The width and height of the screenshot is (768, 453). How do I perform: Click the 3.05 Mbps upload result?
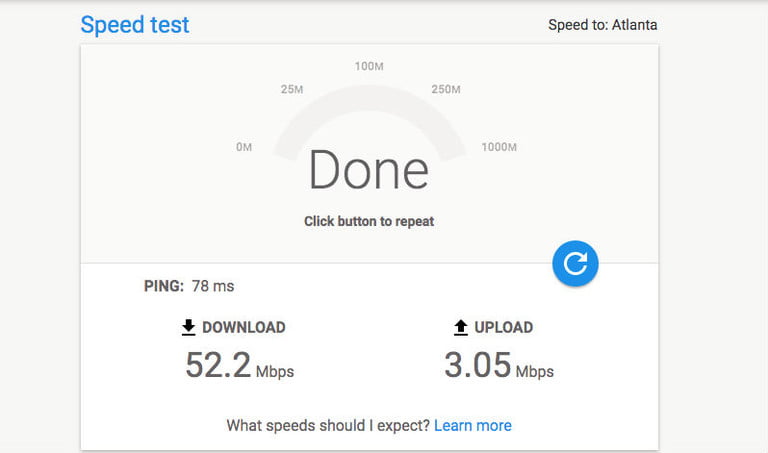[x=499, y=366]
